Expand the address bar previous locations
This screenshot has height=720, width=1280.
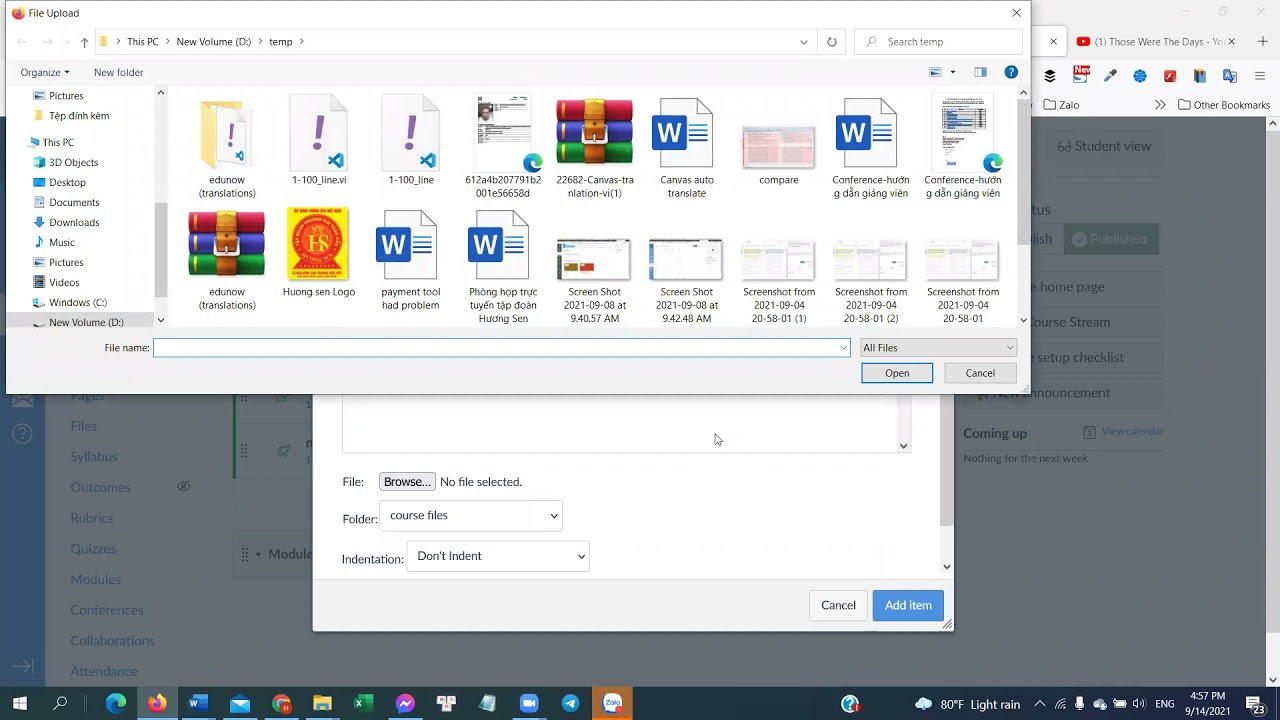[804, 42]
